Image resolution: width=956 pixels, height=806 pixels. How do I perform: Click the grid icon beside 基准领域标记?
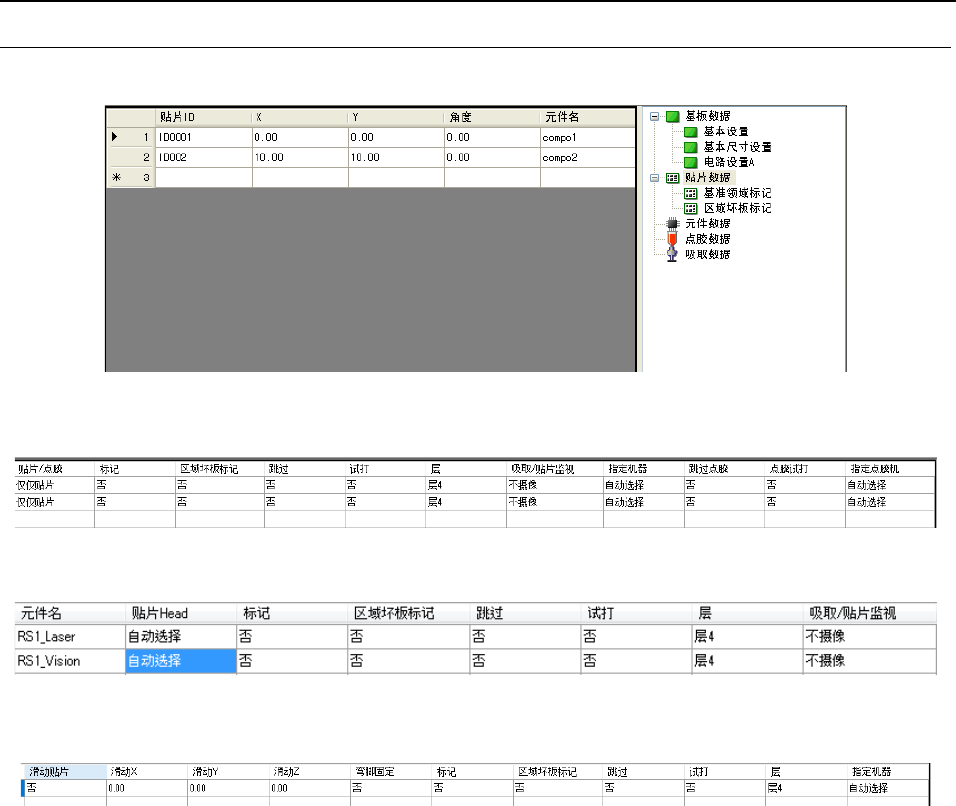click(x=691, y=193)
